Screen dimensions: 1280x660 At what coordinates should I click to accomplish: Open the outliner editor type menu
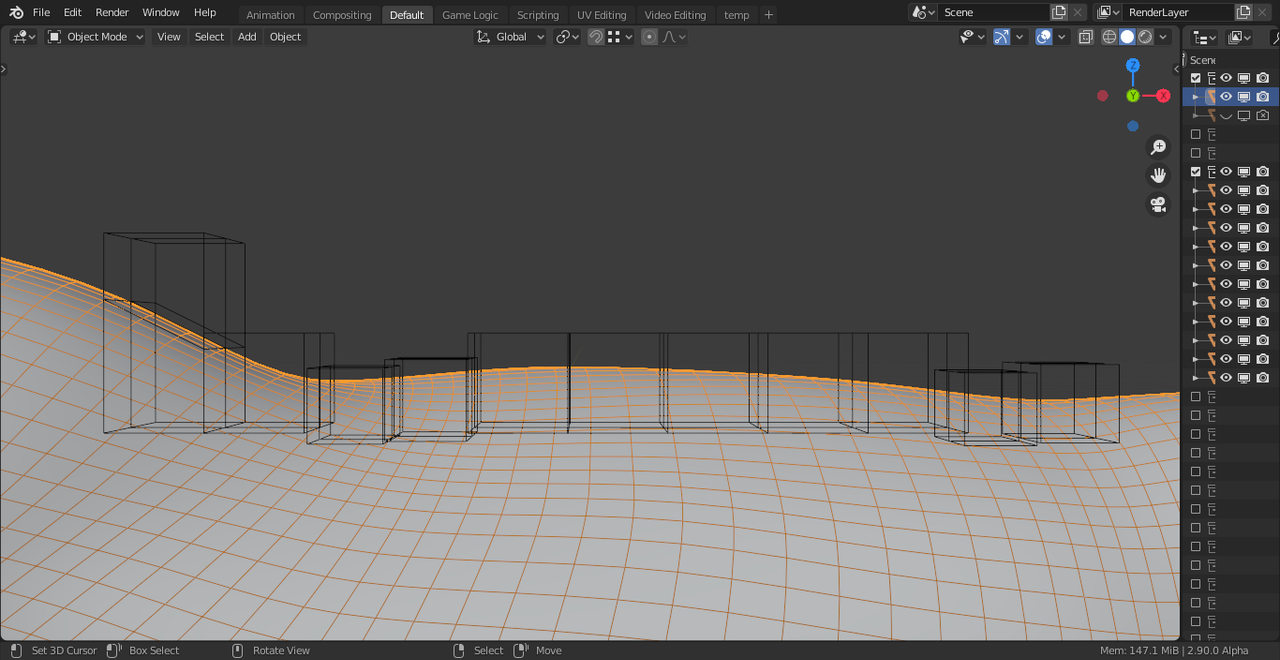pos(1204,37)
